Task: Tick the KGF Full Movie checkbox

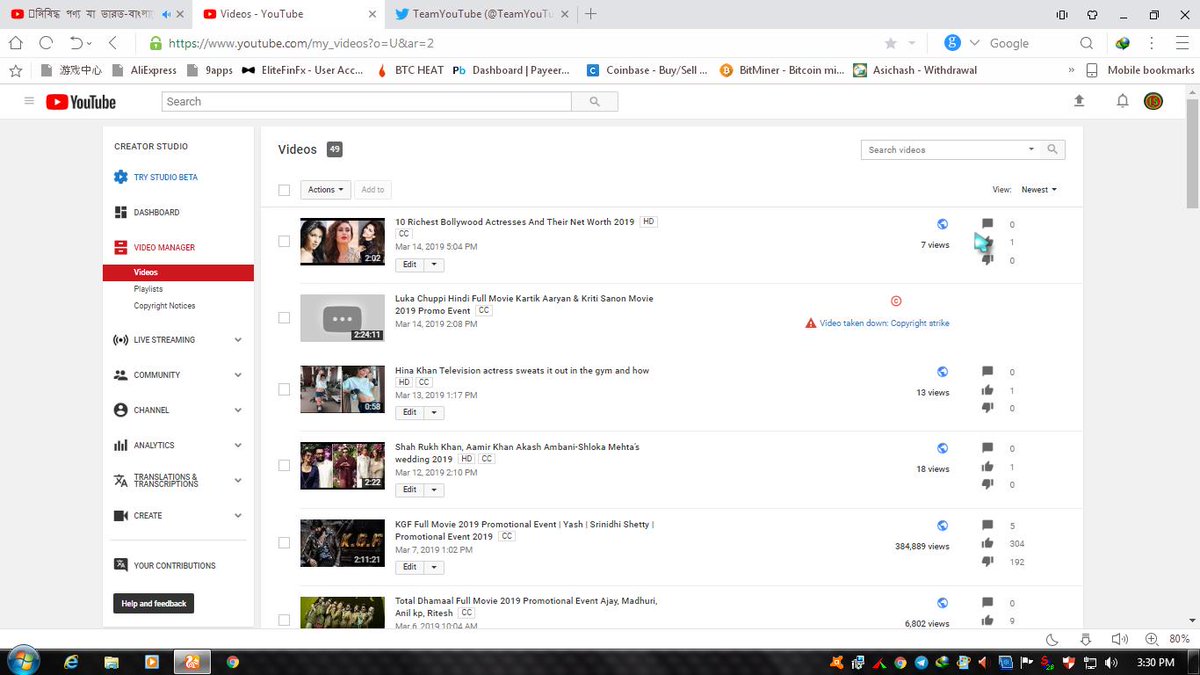Action: pos(284,542)
